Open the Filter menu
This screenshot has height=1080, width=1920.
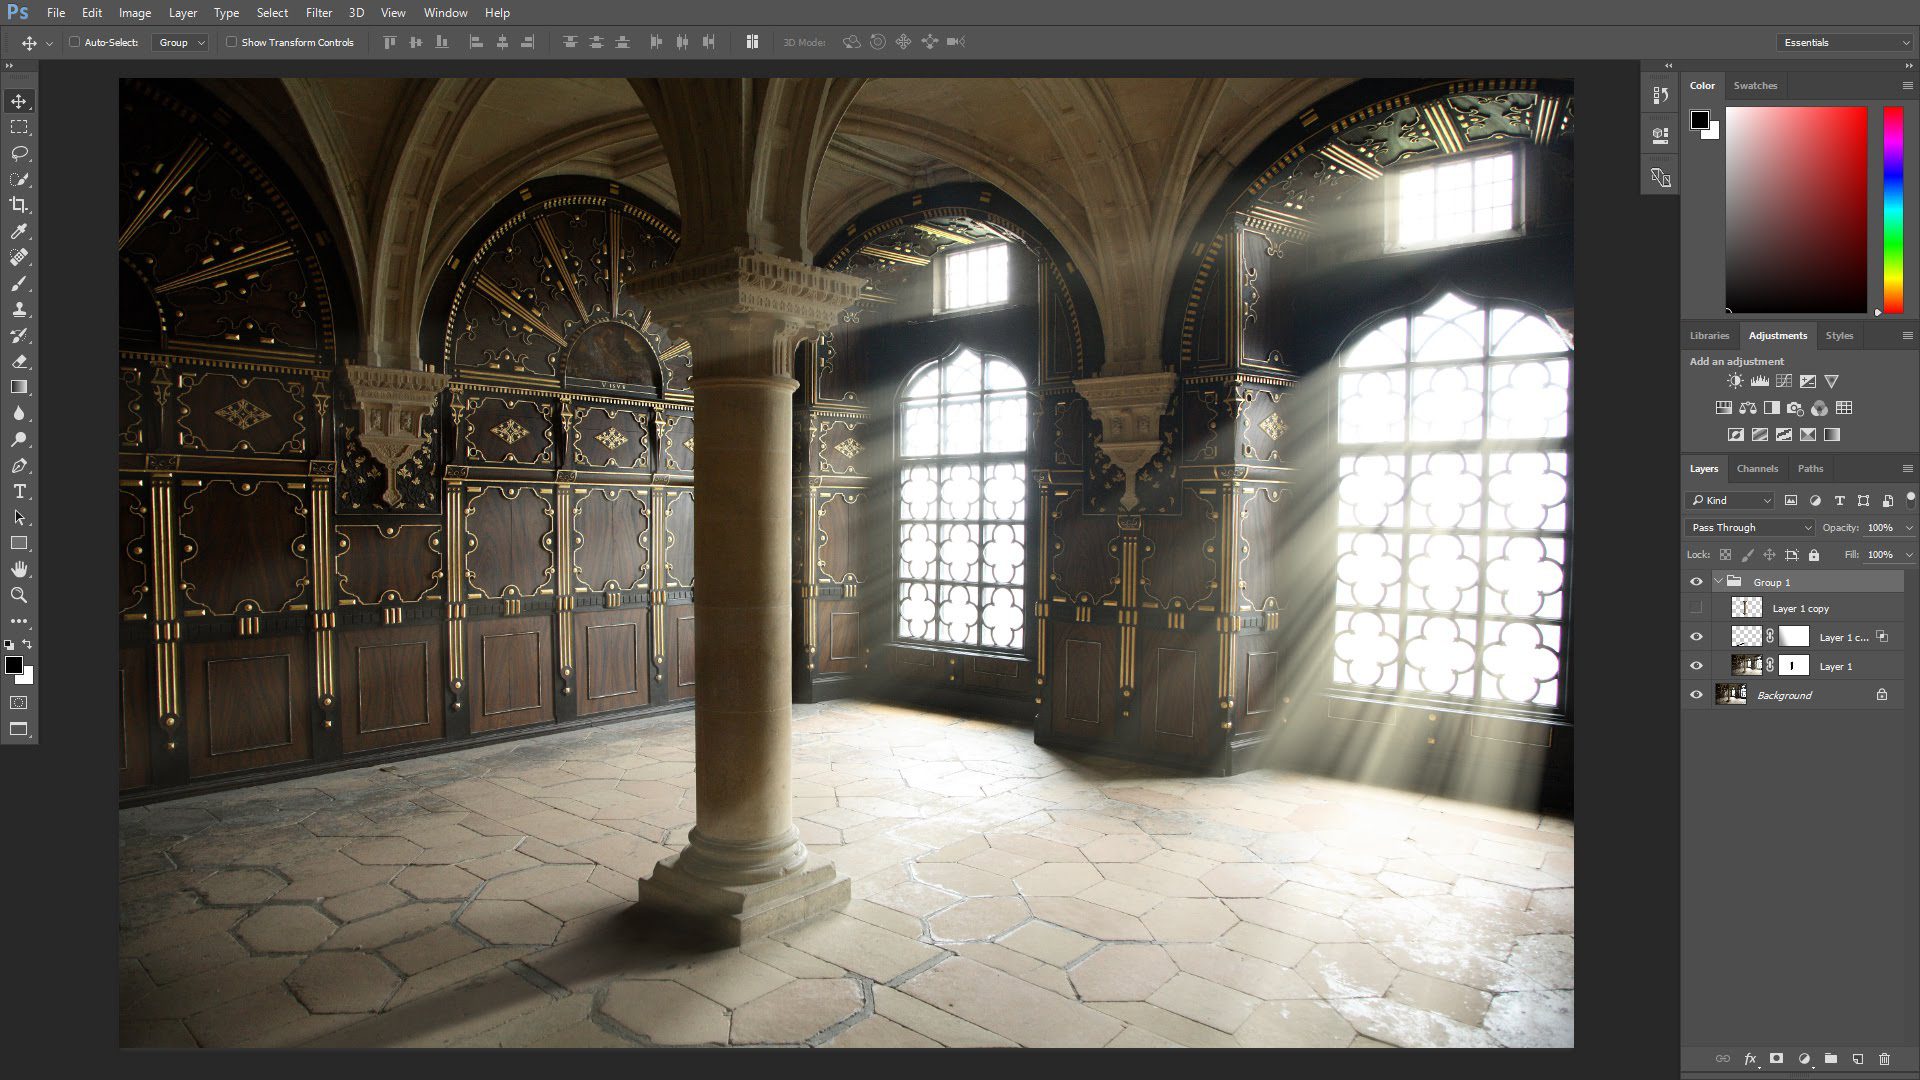(318, 13)
